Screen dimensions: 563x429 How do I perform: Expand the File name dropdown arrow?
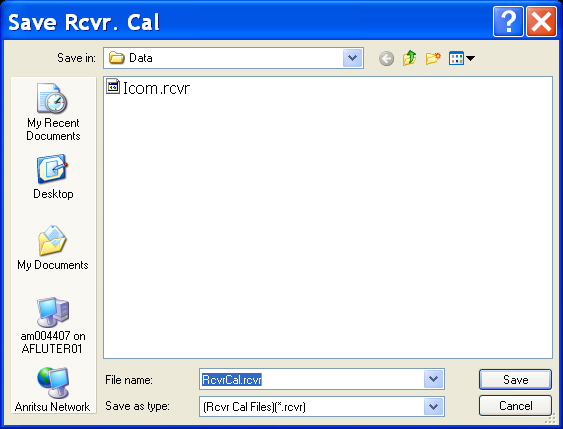[433, 379]
